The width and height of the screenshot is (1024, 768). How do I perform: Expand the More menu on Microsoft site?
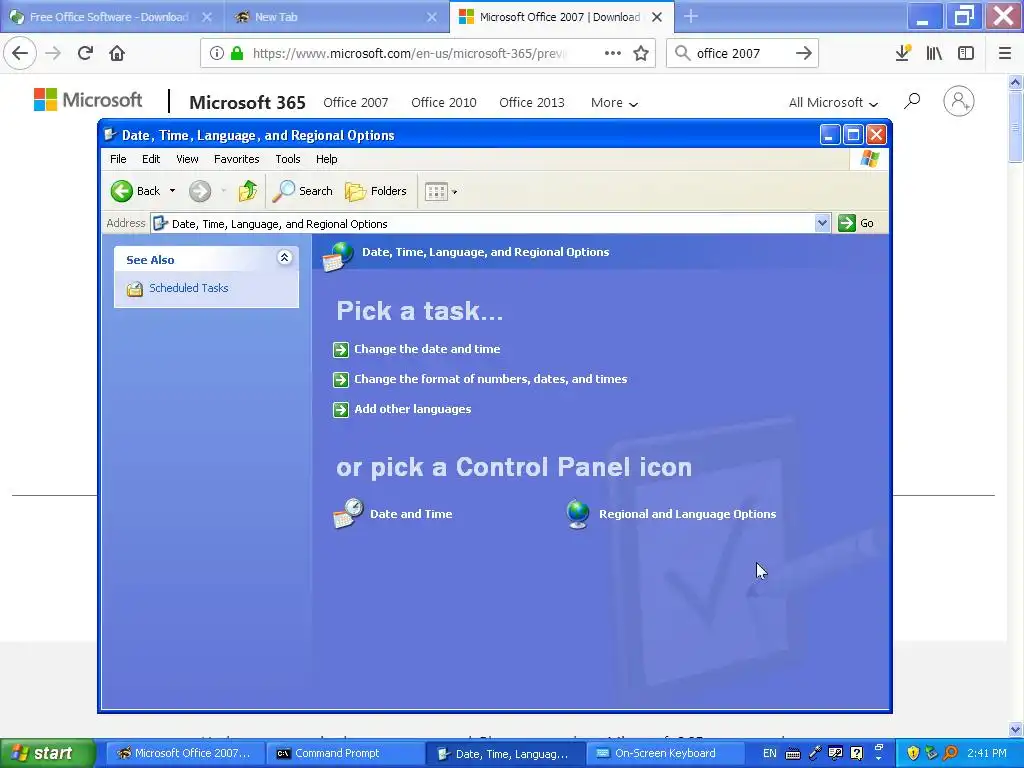point(614,103)
